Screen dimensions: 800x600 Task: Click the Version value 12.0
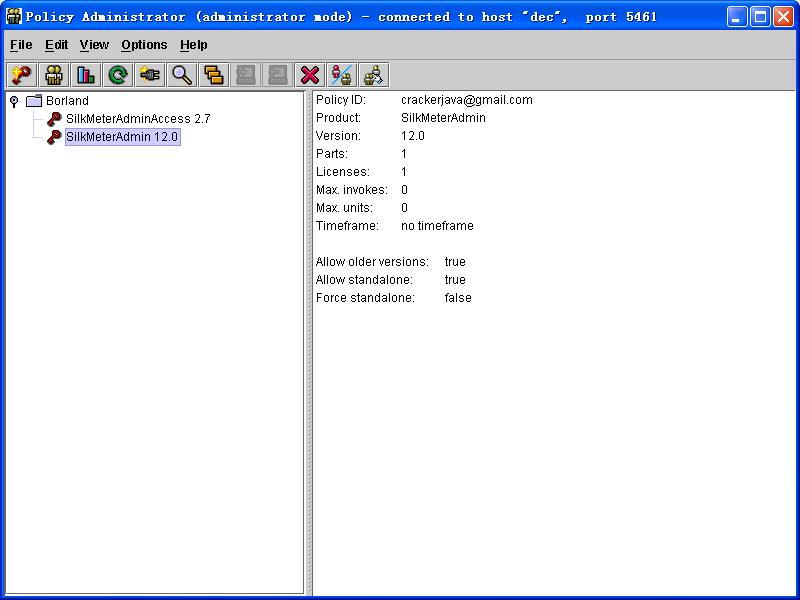(x=413, y=136)
